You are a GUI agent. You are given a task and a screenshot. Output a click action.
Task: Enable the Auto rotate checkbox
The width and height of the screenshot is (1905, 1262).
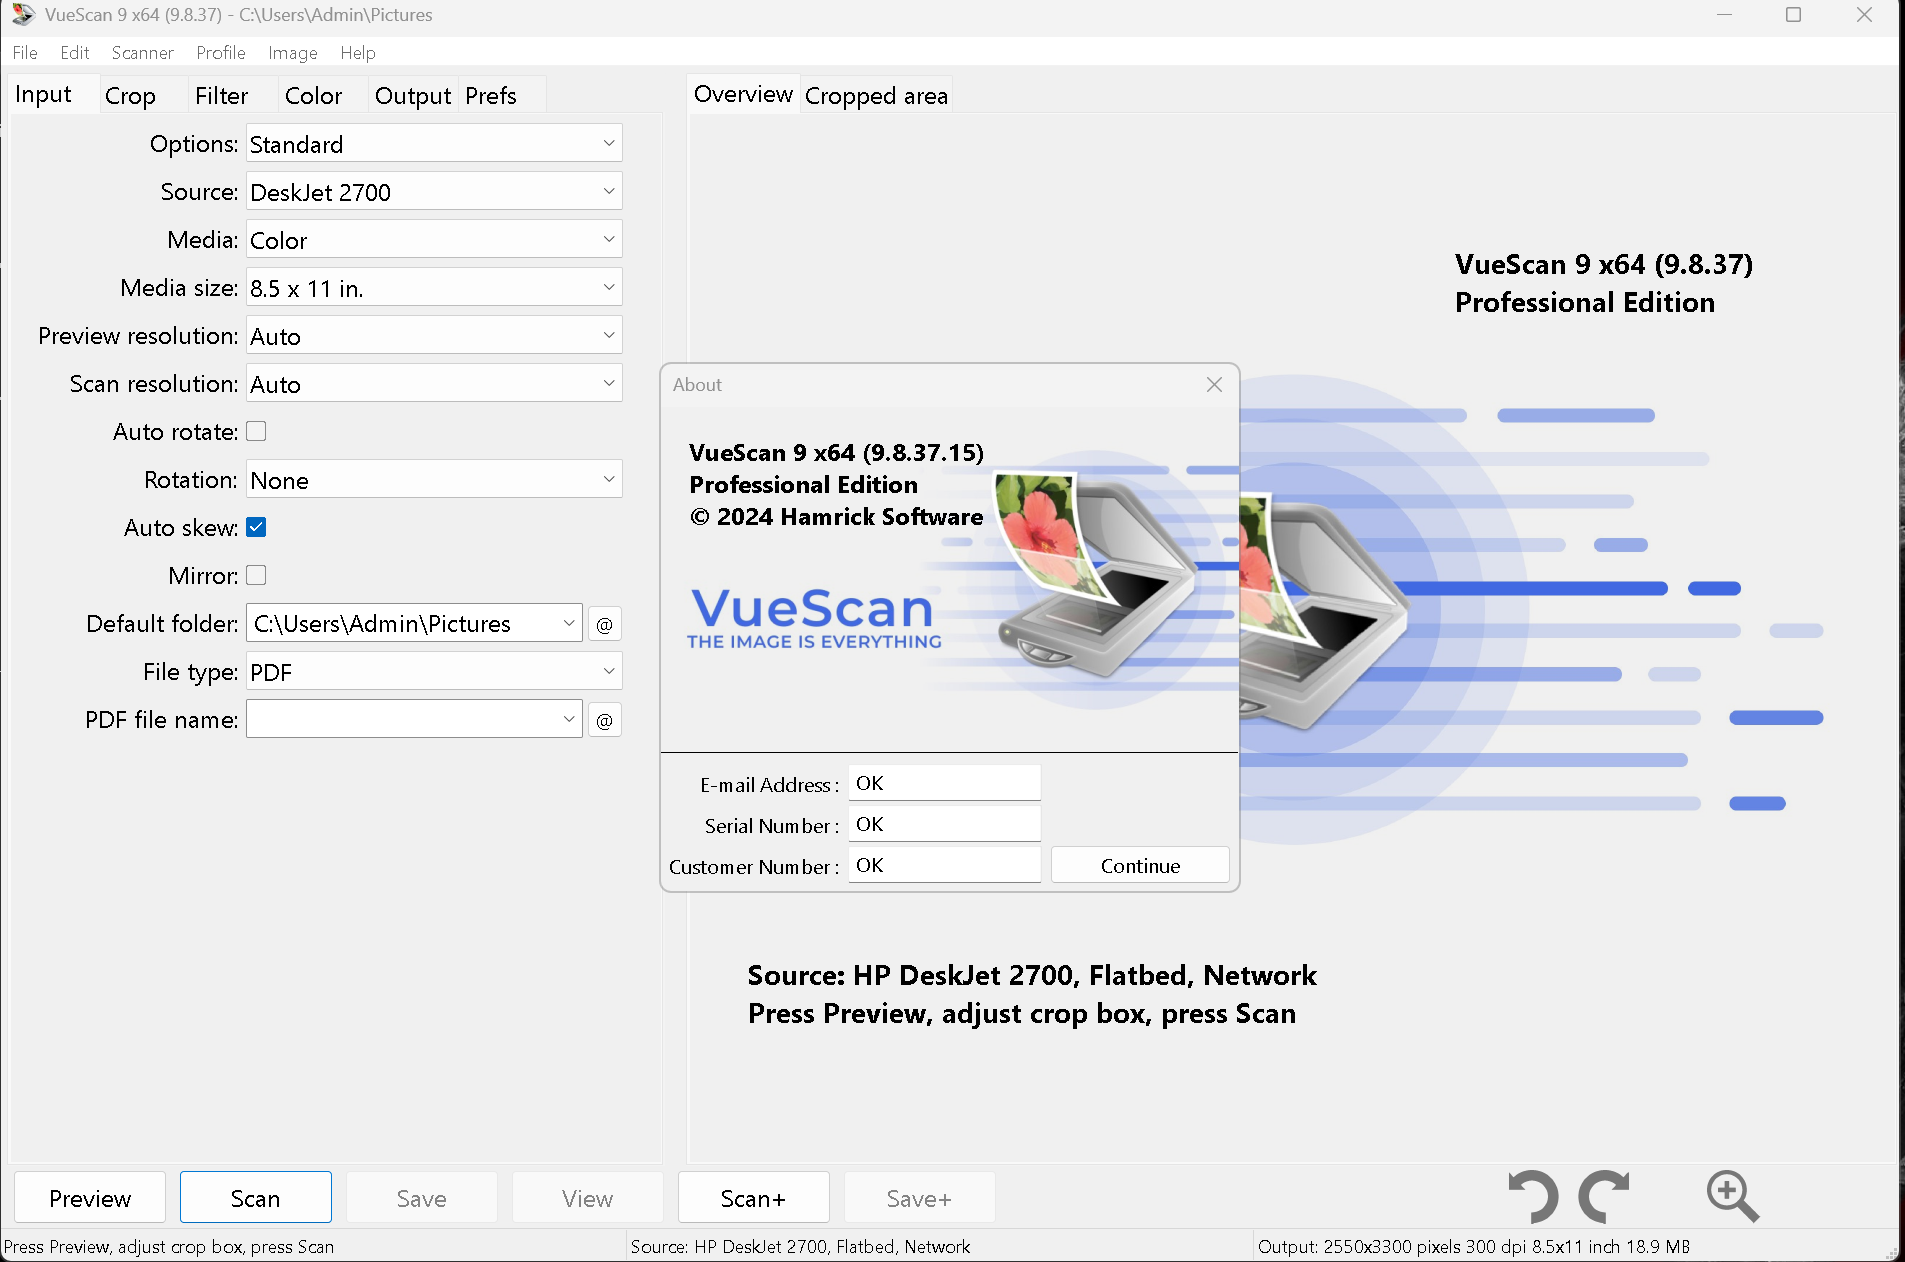coord(256,431)
